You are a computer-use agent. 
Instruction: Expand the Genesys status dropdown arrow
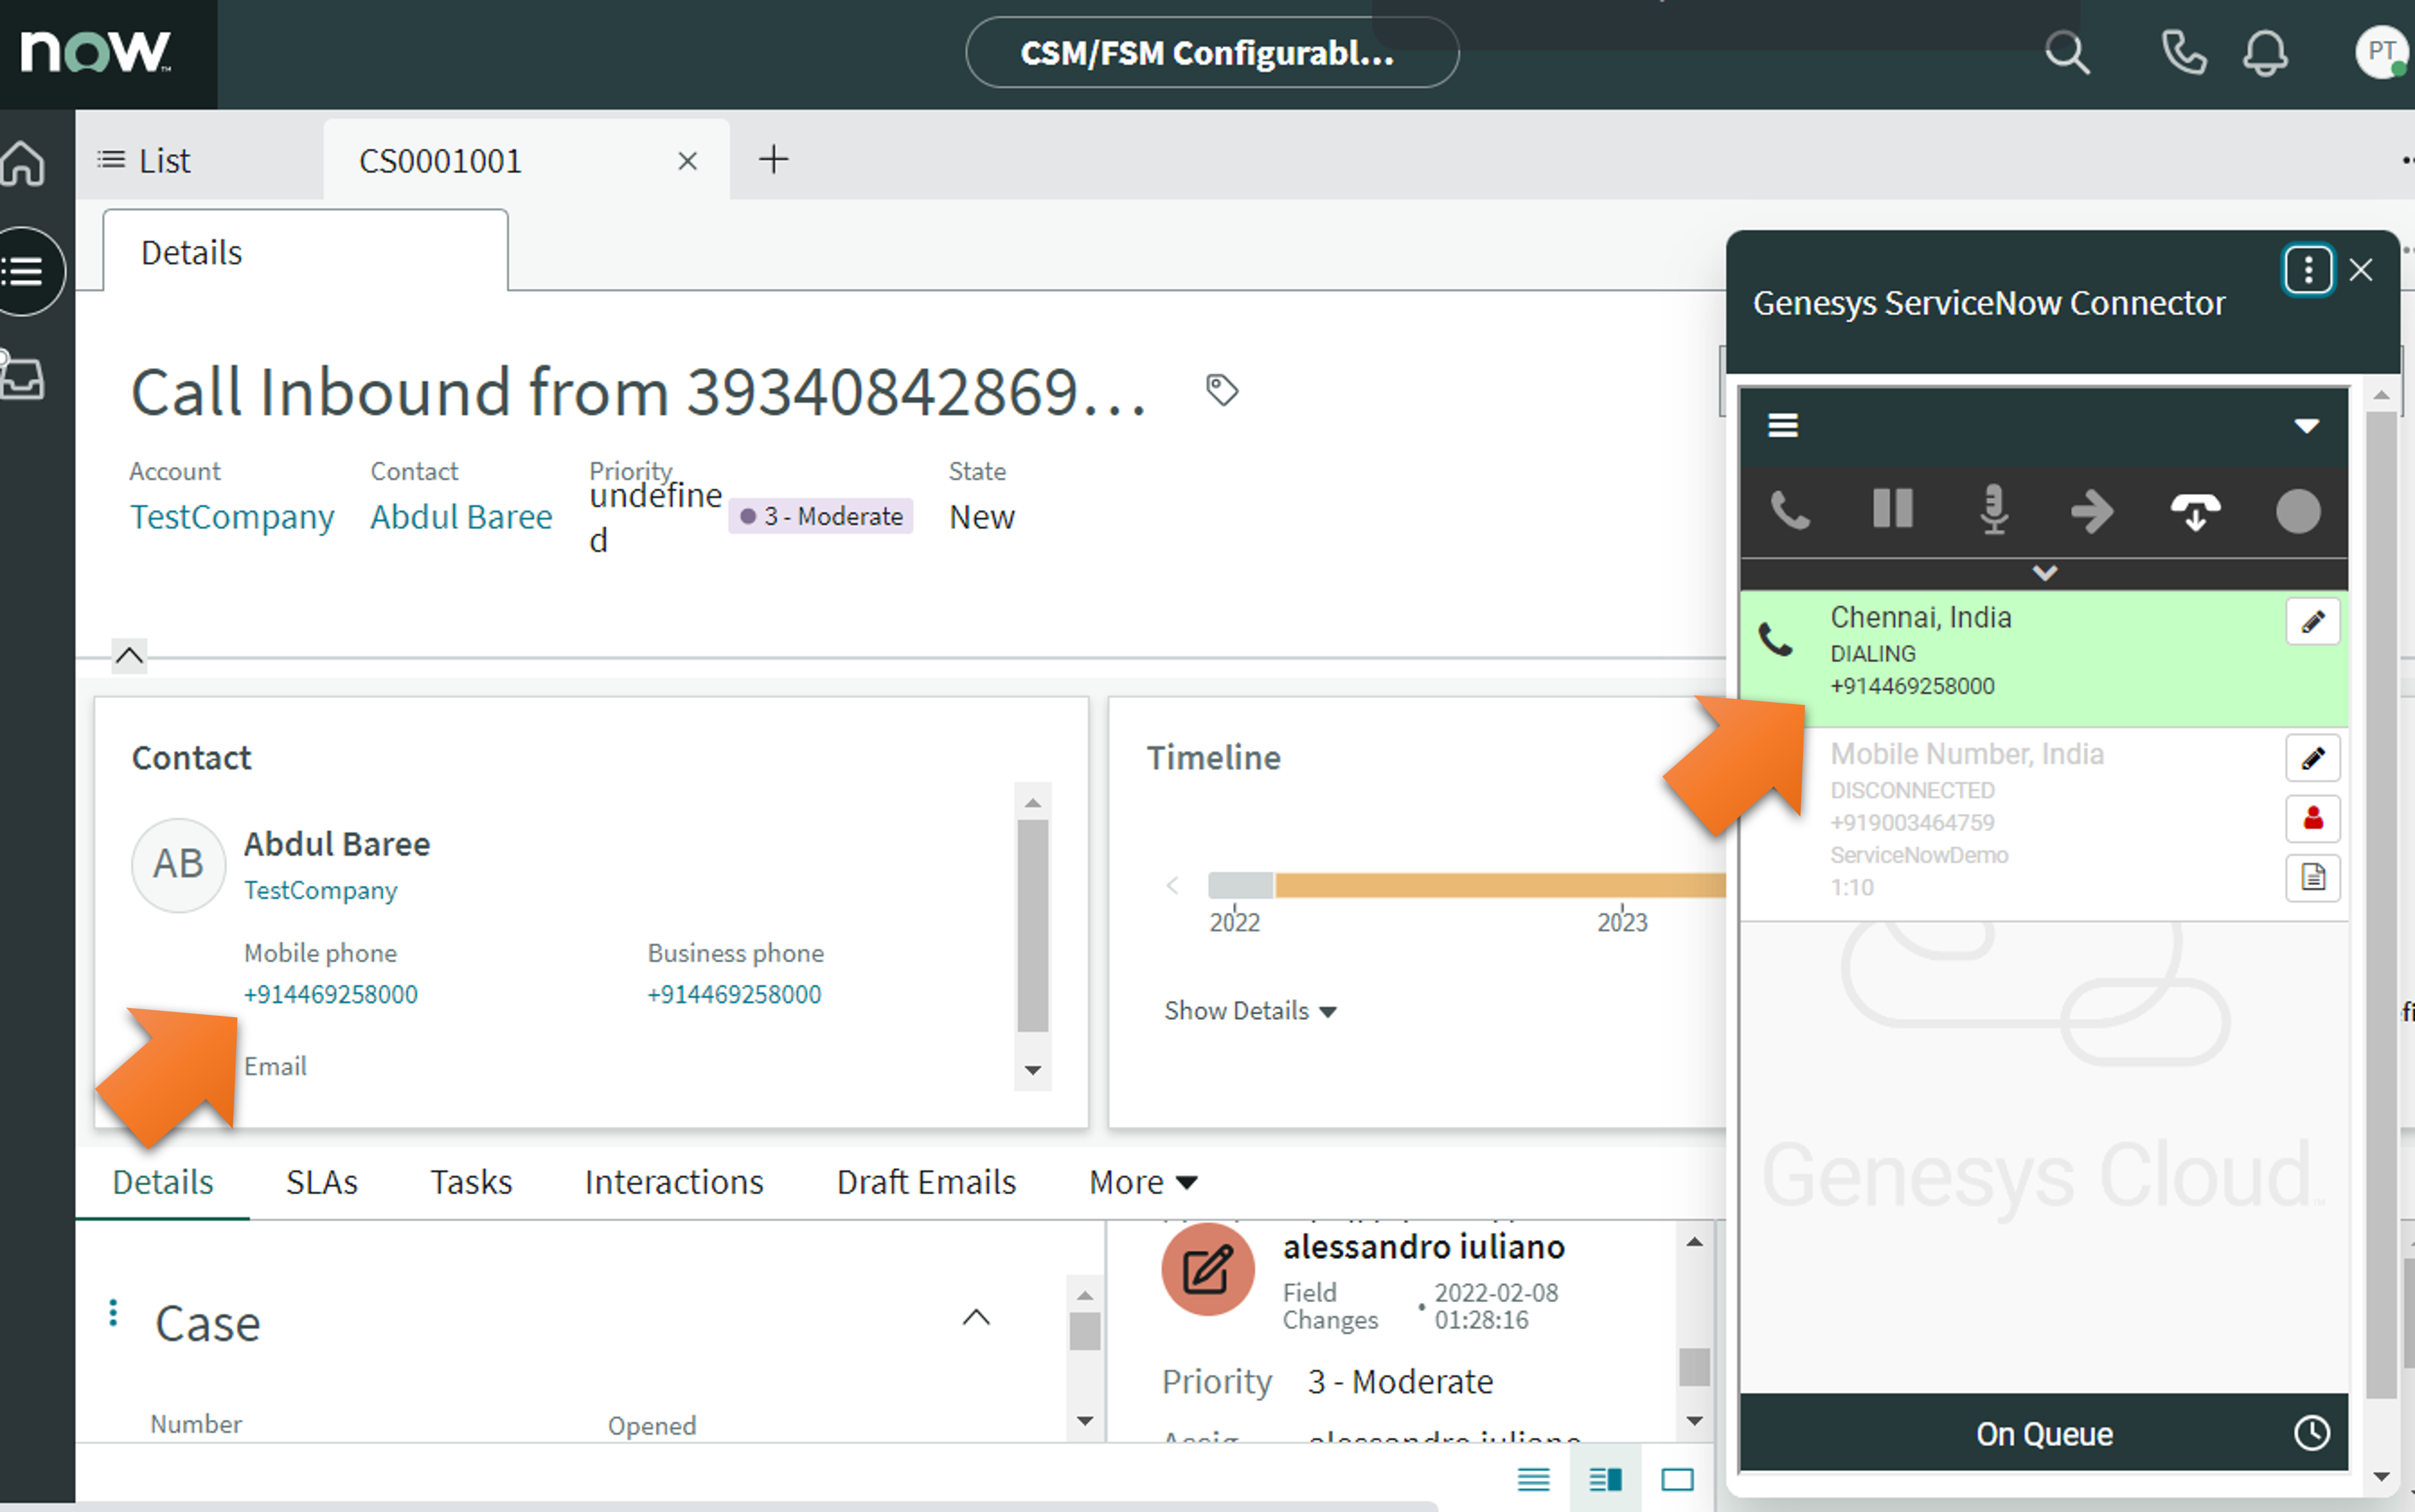click(2306, 426)
